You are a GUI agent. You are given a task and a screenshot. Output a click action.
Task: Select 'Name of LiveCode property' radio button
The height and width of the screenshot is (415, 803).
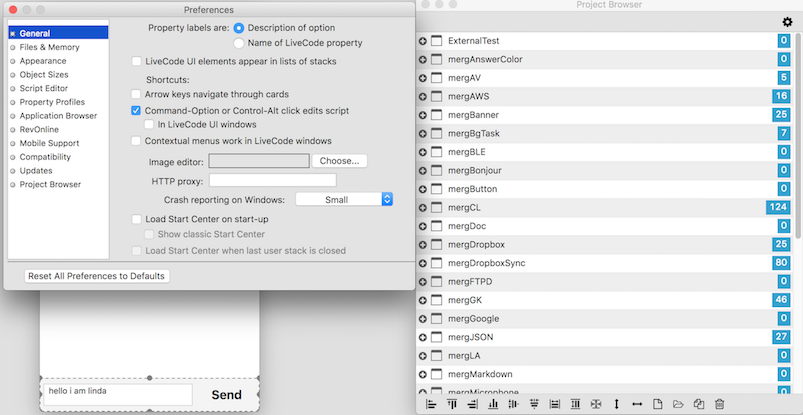239,43
